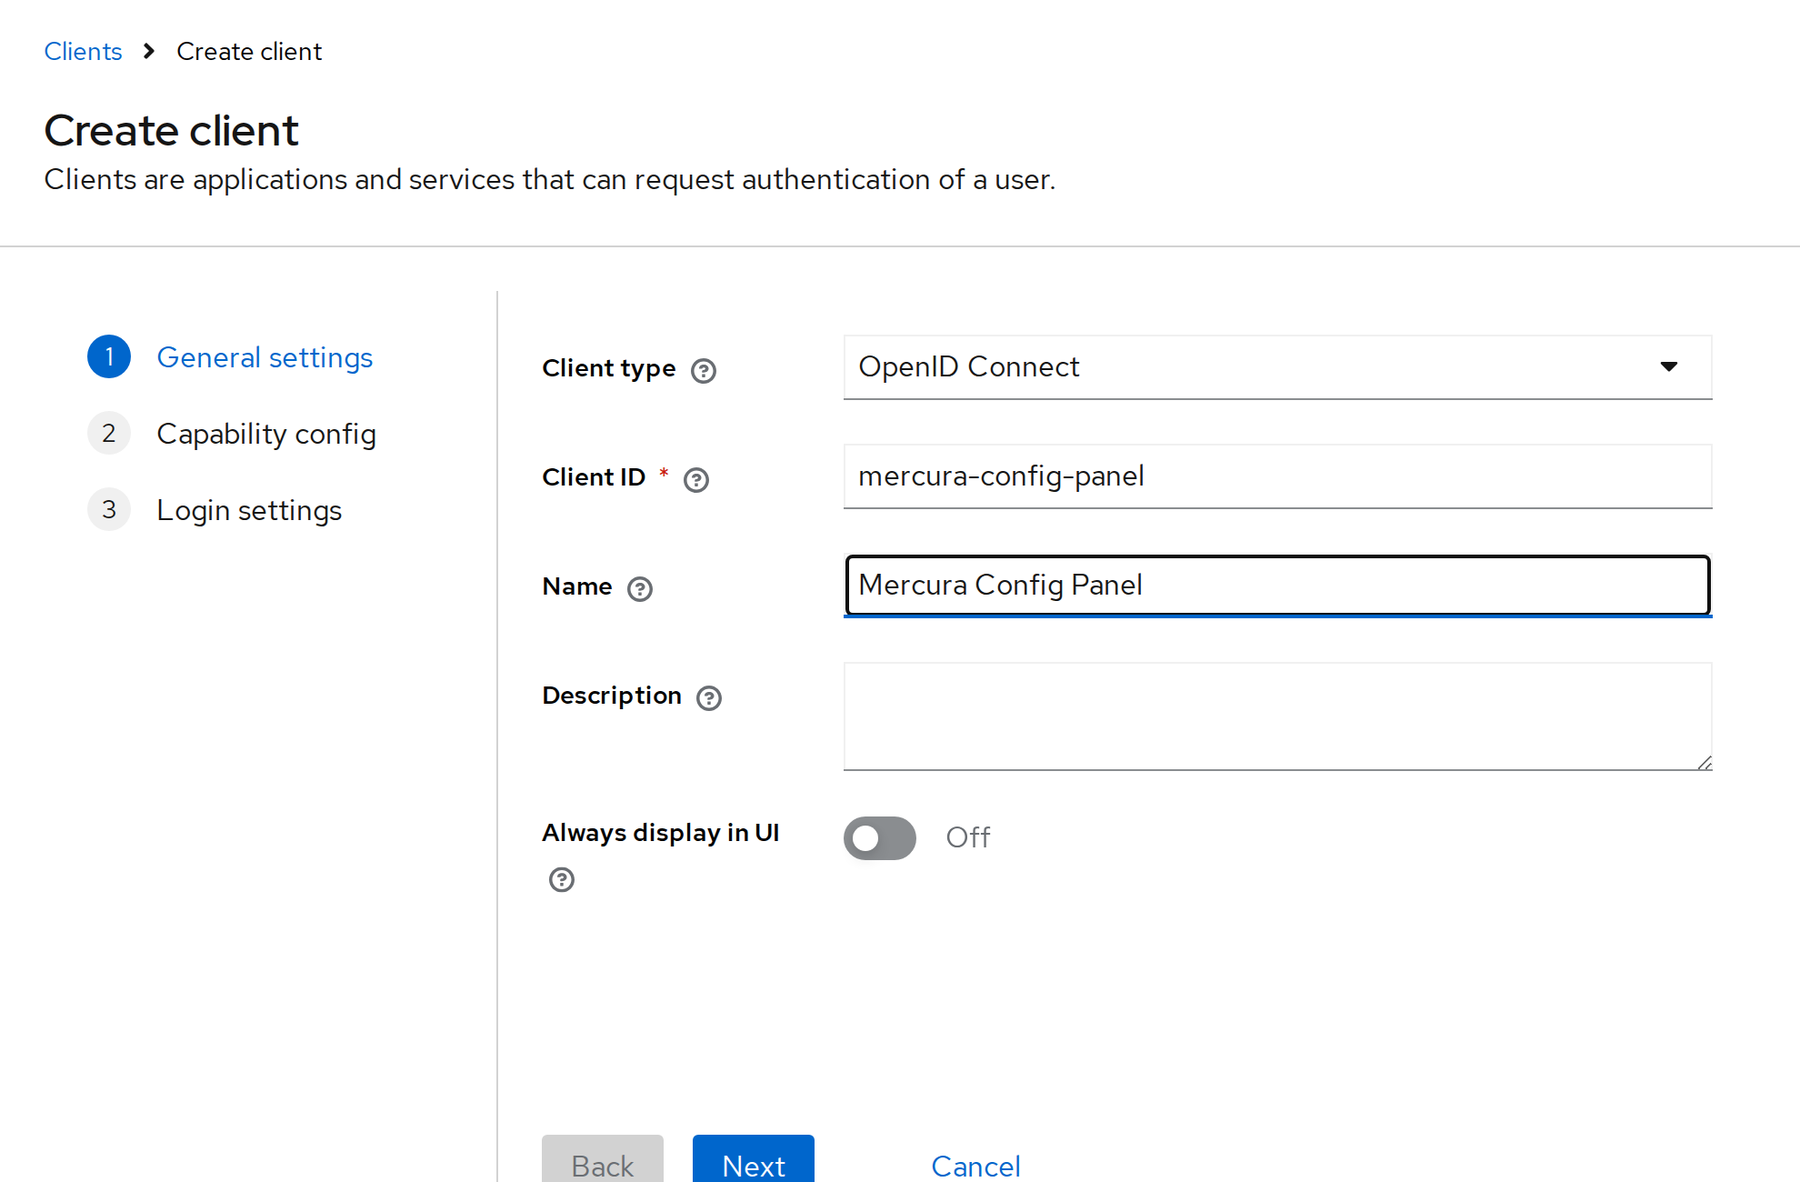This screenshot has width=1800, height=1182.
Task: Jump to Capability config step
Action: click(x=266, y=434)
